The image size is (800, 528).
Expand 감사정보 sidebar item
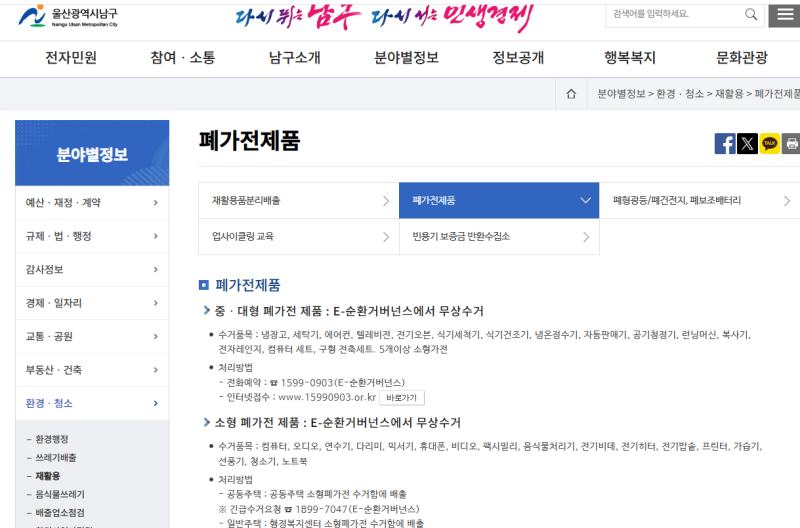(92, 269)
